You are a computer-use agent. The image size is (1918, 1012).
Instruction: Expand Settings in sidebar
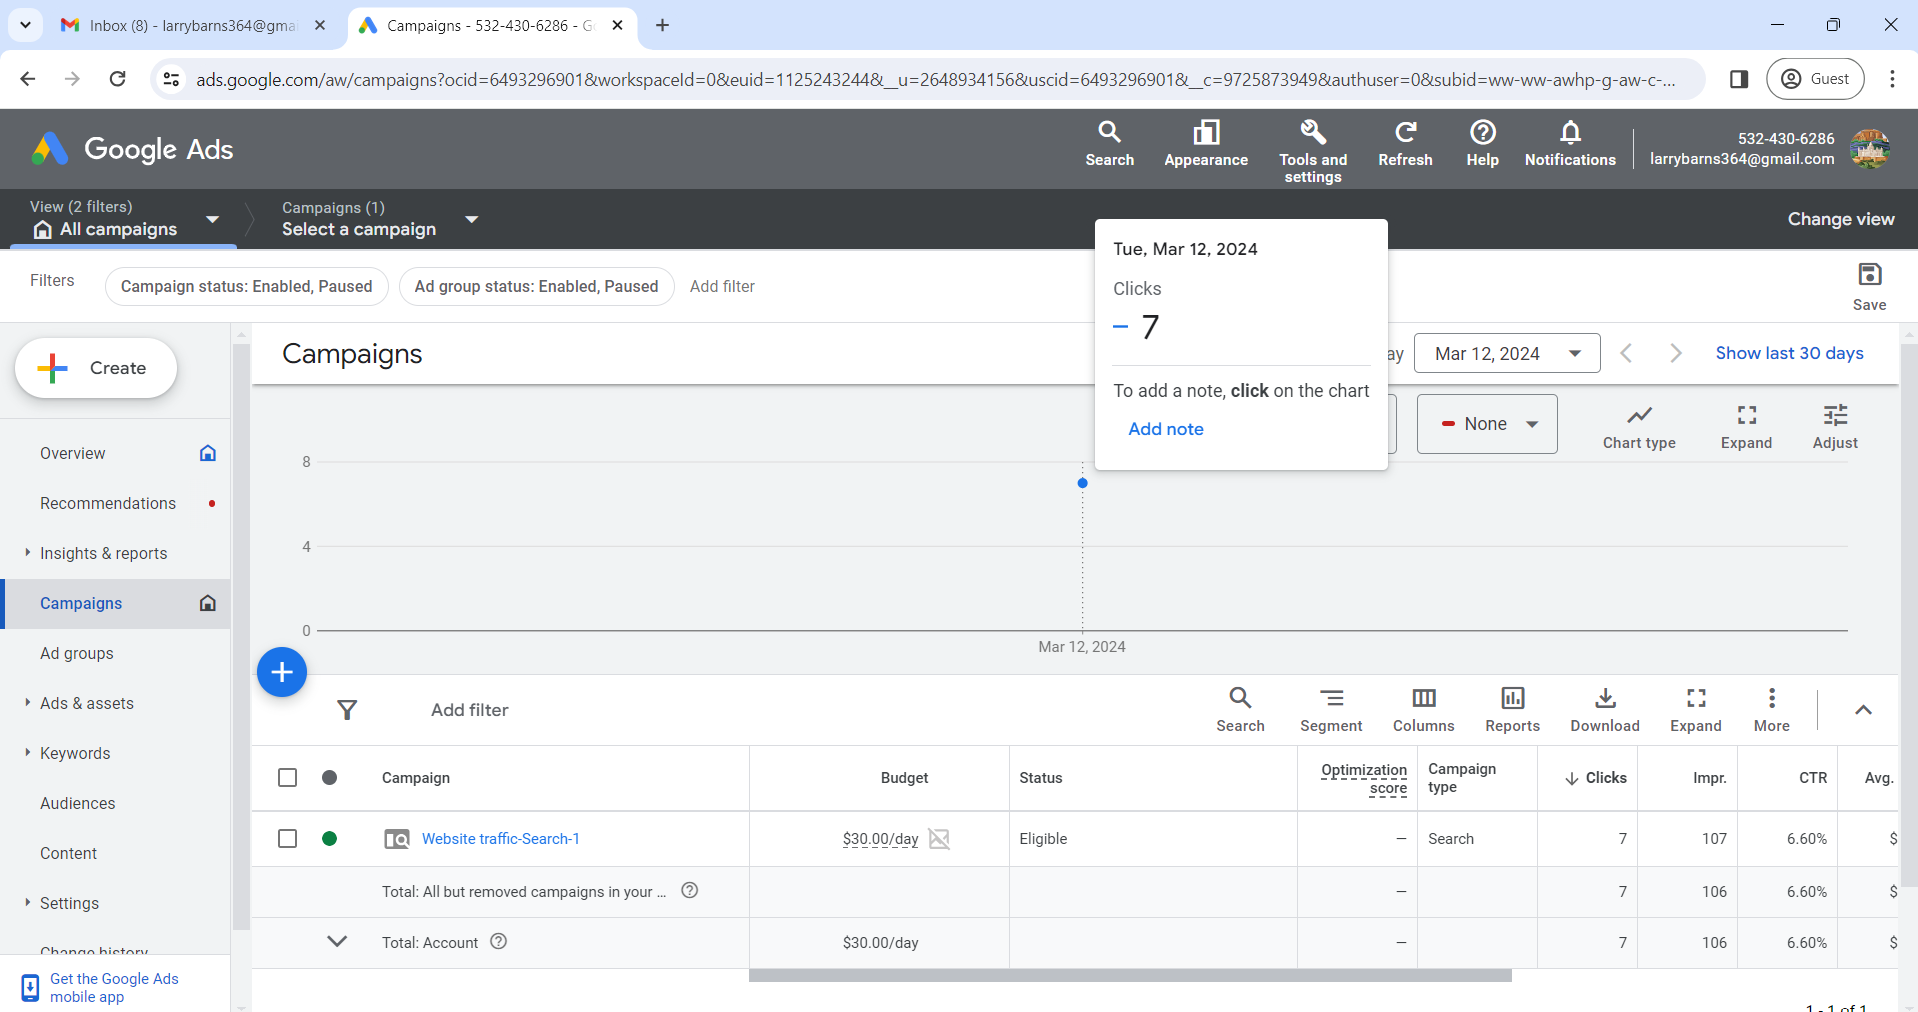(27, 902)
